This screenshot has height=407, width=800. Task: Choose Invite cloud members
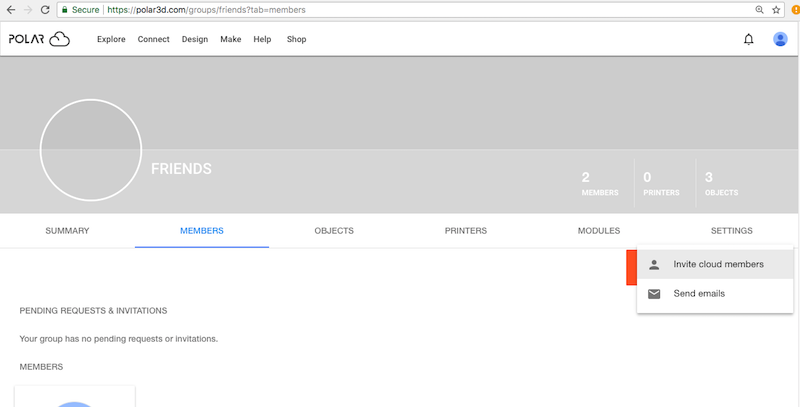(715, 264)
